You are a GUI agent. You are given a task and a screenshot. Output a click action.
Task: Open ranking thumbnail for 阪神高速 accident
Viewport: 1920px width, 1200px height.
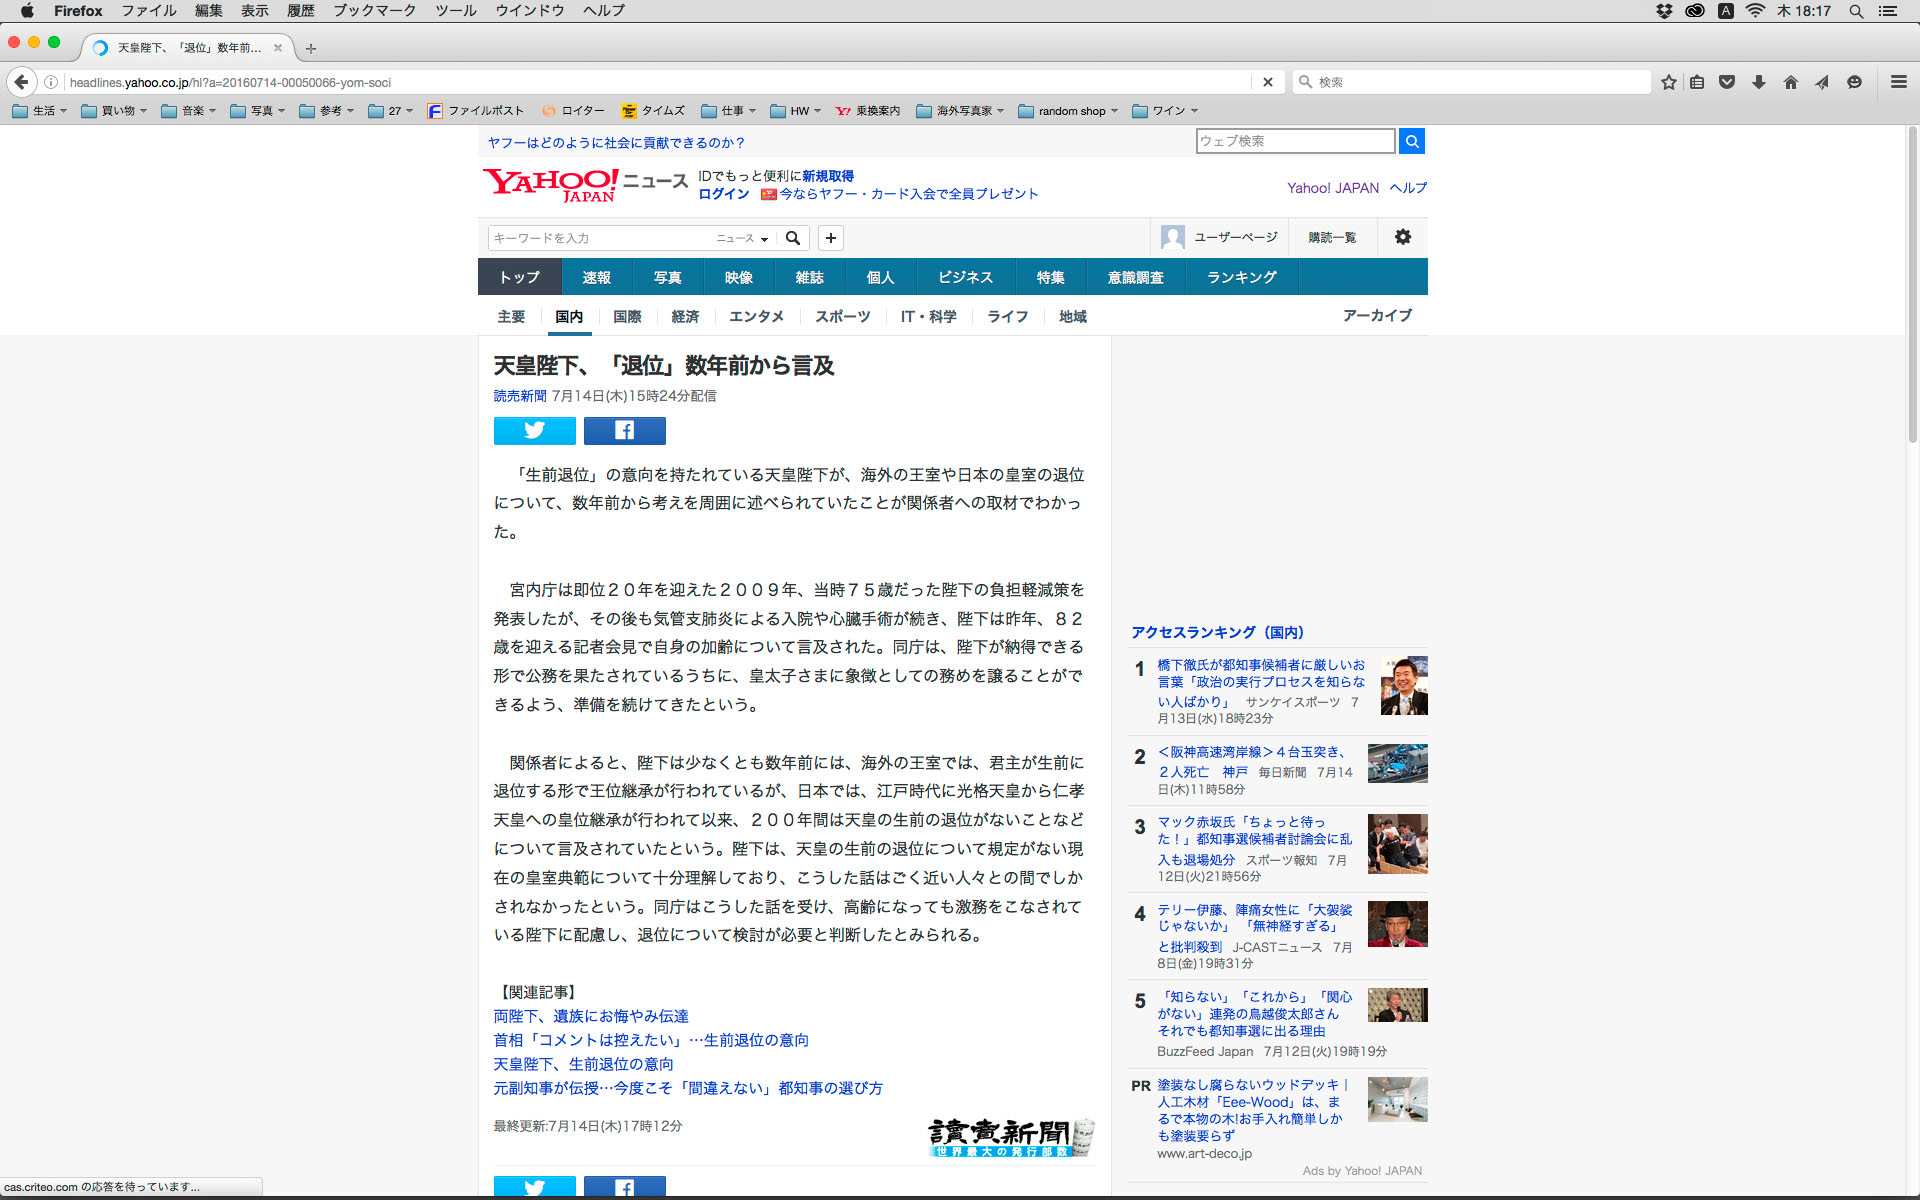[1397, 763]
